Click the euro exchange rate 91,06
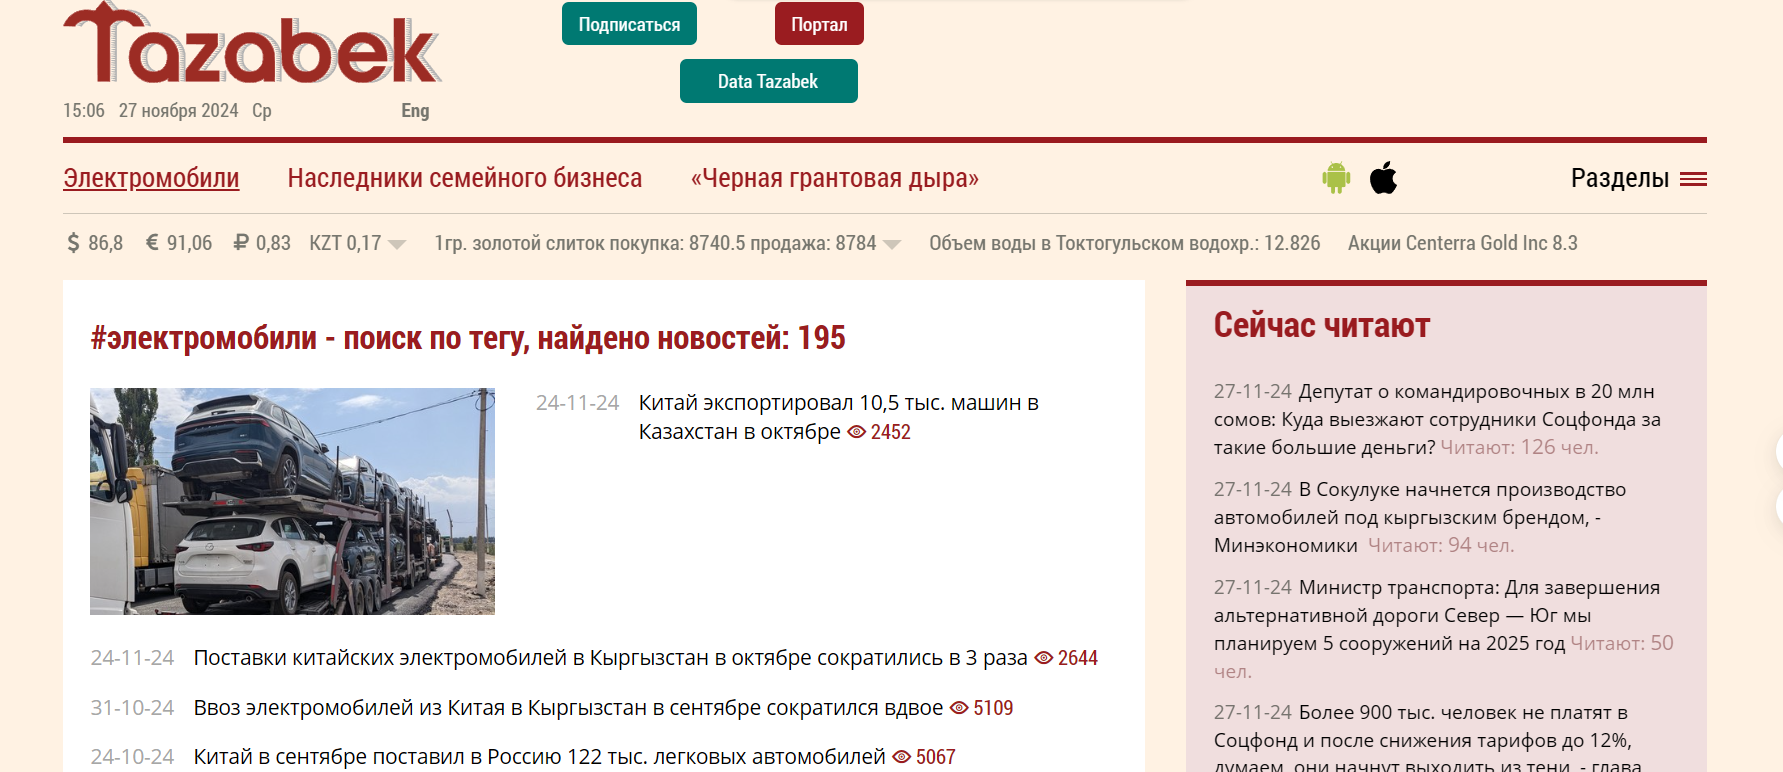Screen dimensions: 1783x772 click(179, 243)
